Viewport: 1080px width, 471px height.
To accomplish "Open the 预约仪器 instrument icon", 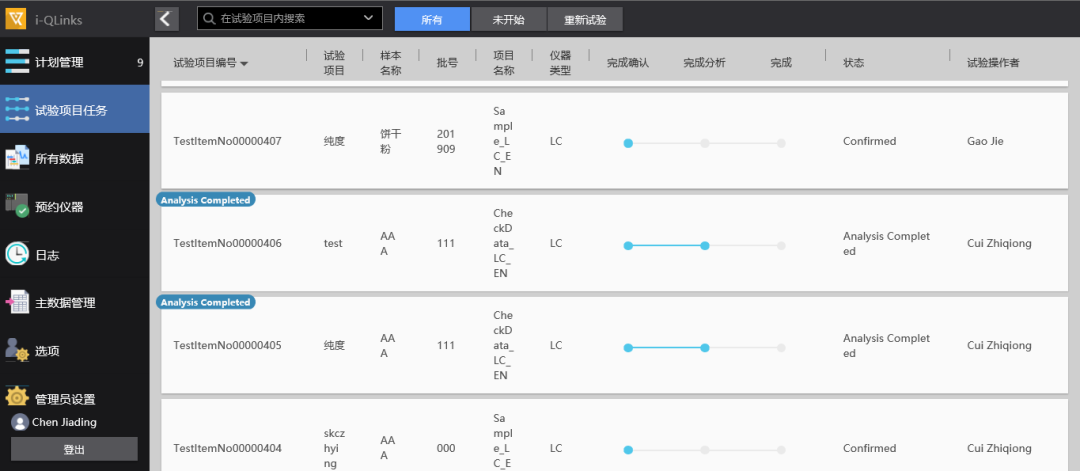I will point(17,206).
